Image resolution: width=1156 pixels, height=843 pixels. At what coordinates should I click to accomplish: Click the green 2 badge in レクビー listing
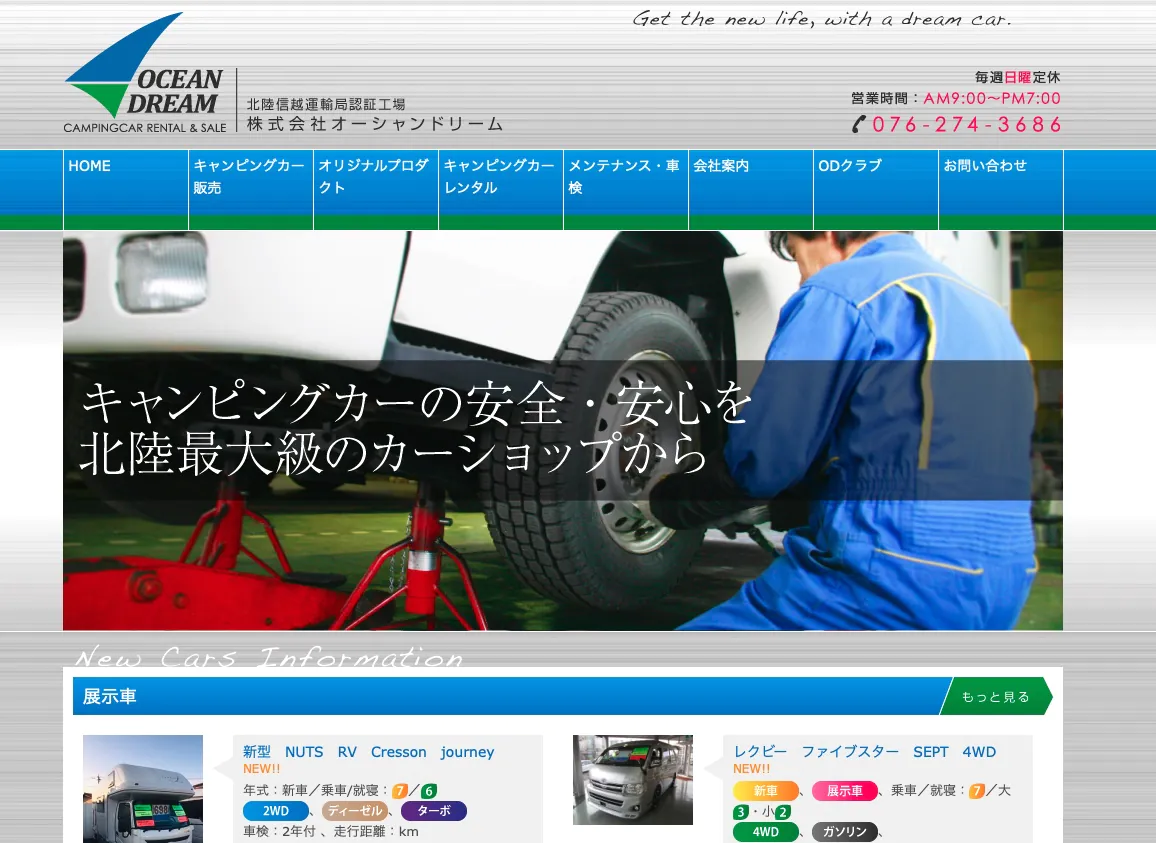click(783, 811)
